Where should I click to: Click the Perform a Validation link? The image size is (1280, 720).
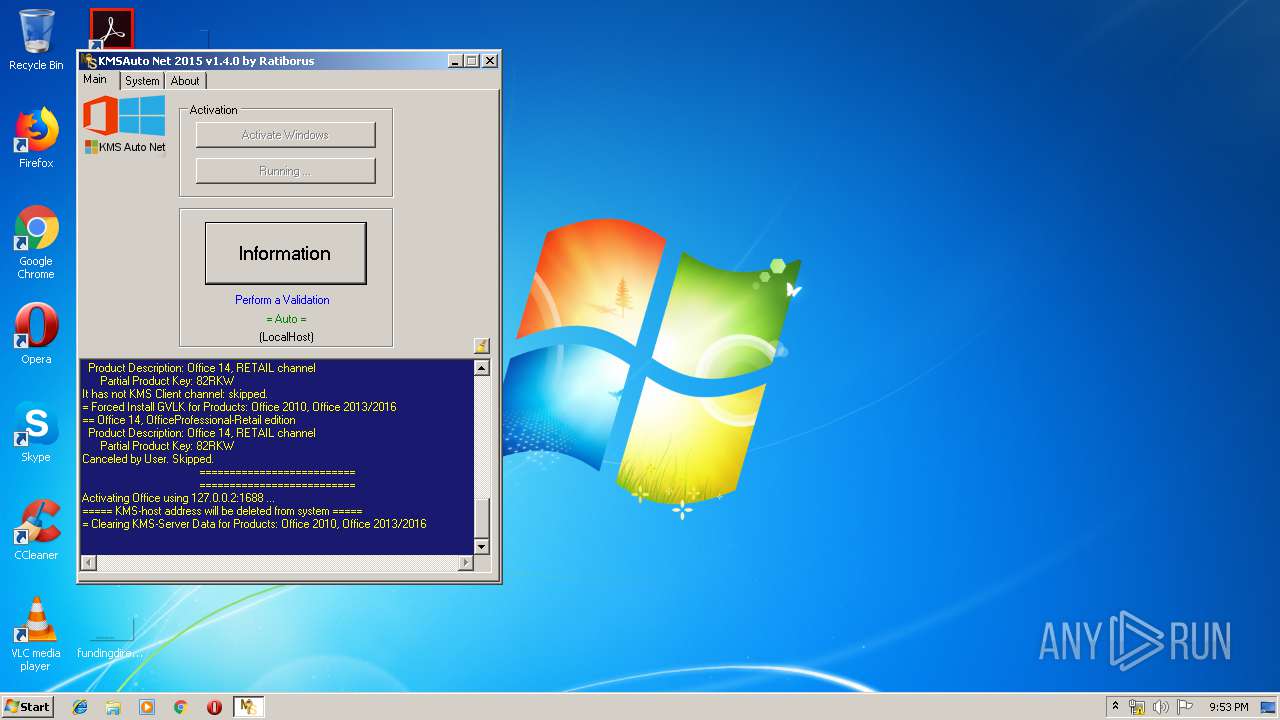(x=282, y=300)
